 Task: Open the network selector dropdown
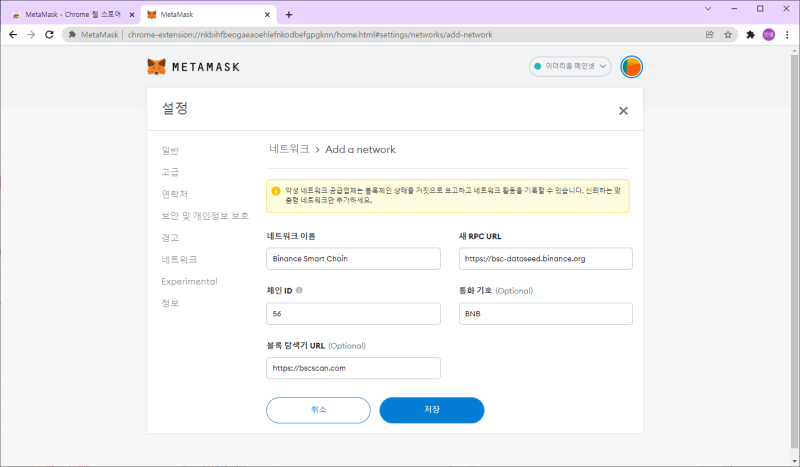tap(570, 66)
